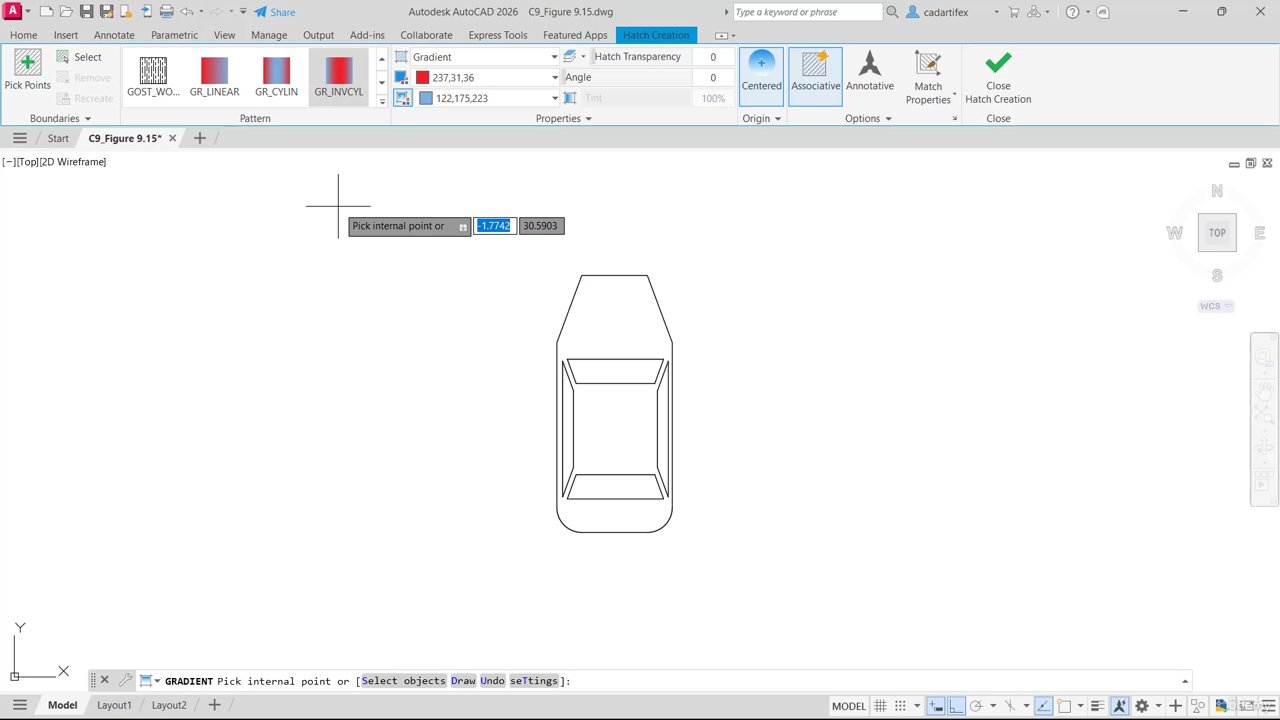Switch to the Layout1 tab
Viewport: 1280px width, 720px height.
pos(114,705)
